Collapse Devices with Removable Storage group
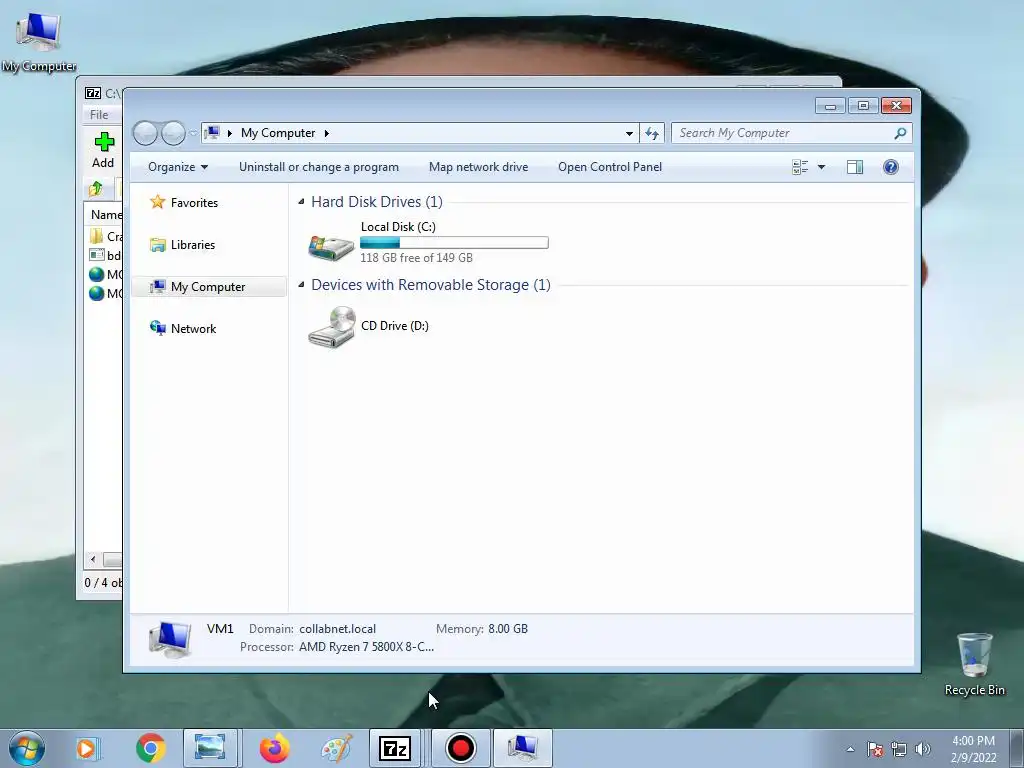Viewport: 1024px width, 768px height. tap(301, 285)
